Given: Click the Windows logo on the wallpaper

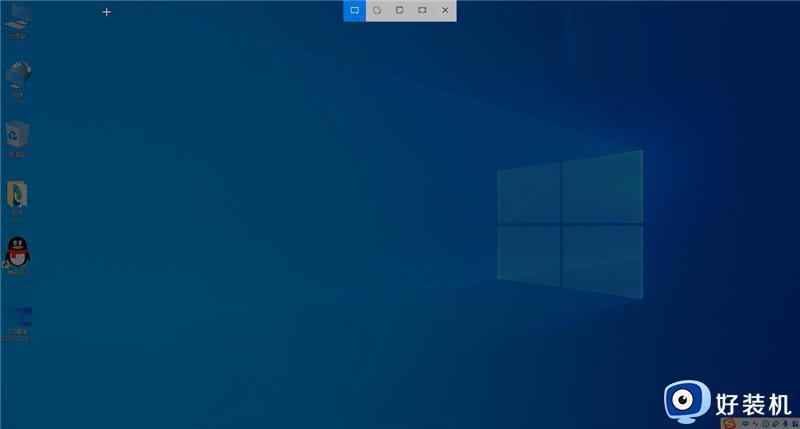Looking at the screenshot, I should pos(569,222).
